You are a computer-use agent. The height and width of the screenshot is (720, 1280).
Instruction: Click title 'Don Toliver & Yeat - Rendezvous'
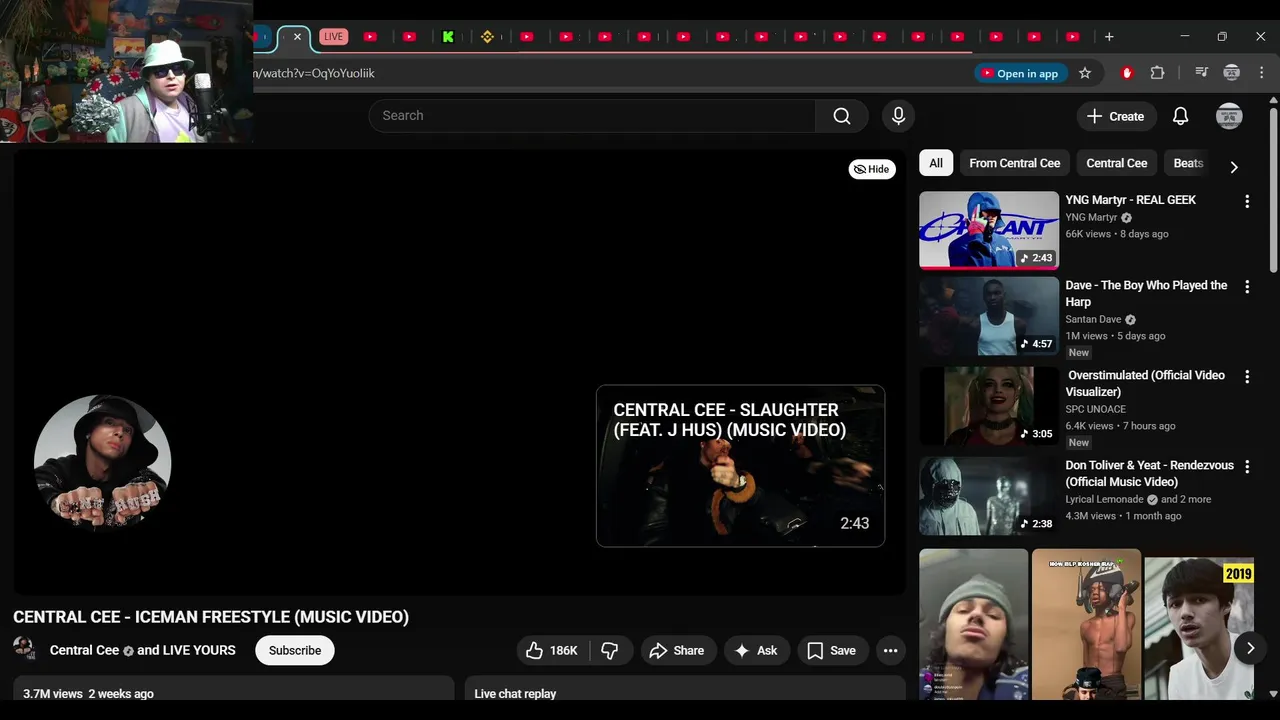point(1149,473)
